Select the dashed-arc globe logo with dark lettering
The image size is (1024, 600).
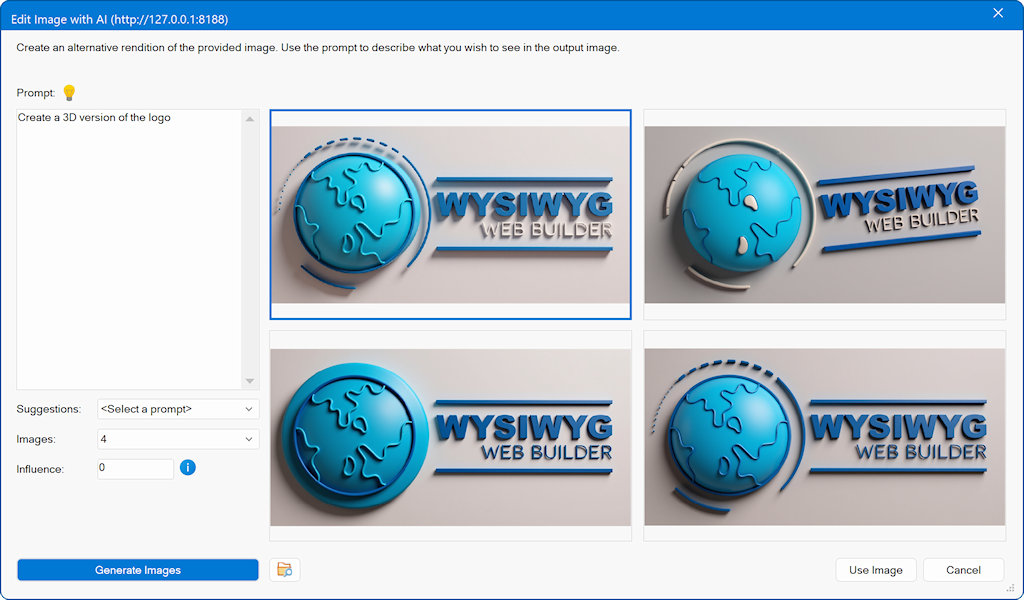point(824,436)
